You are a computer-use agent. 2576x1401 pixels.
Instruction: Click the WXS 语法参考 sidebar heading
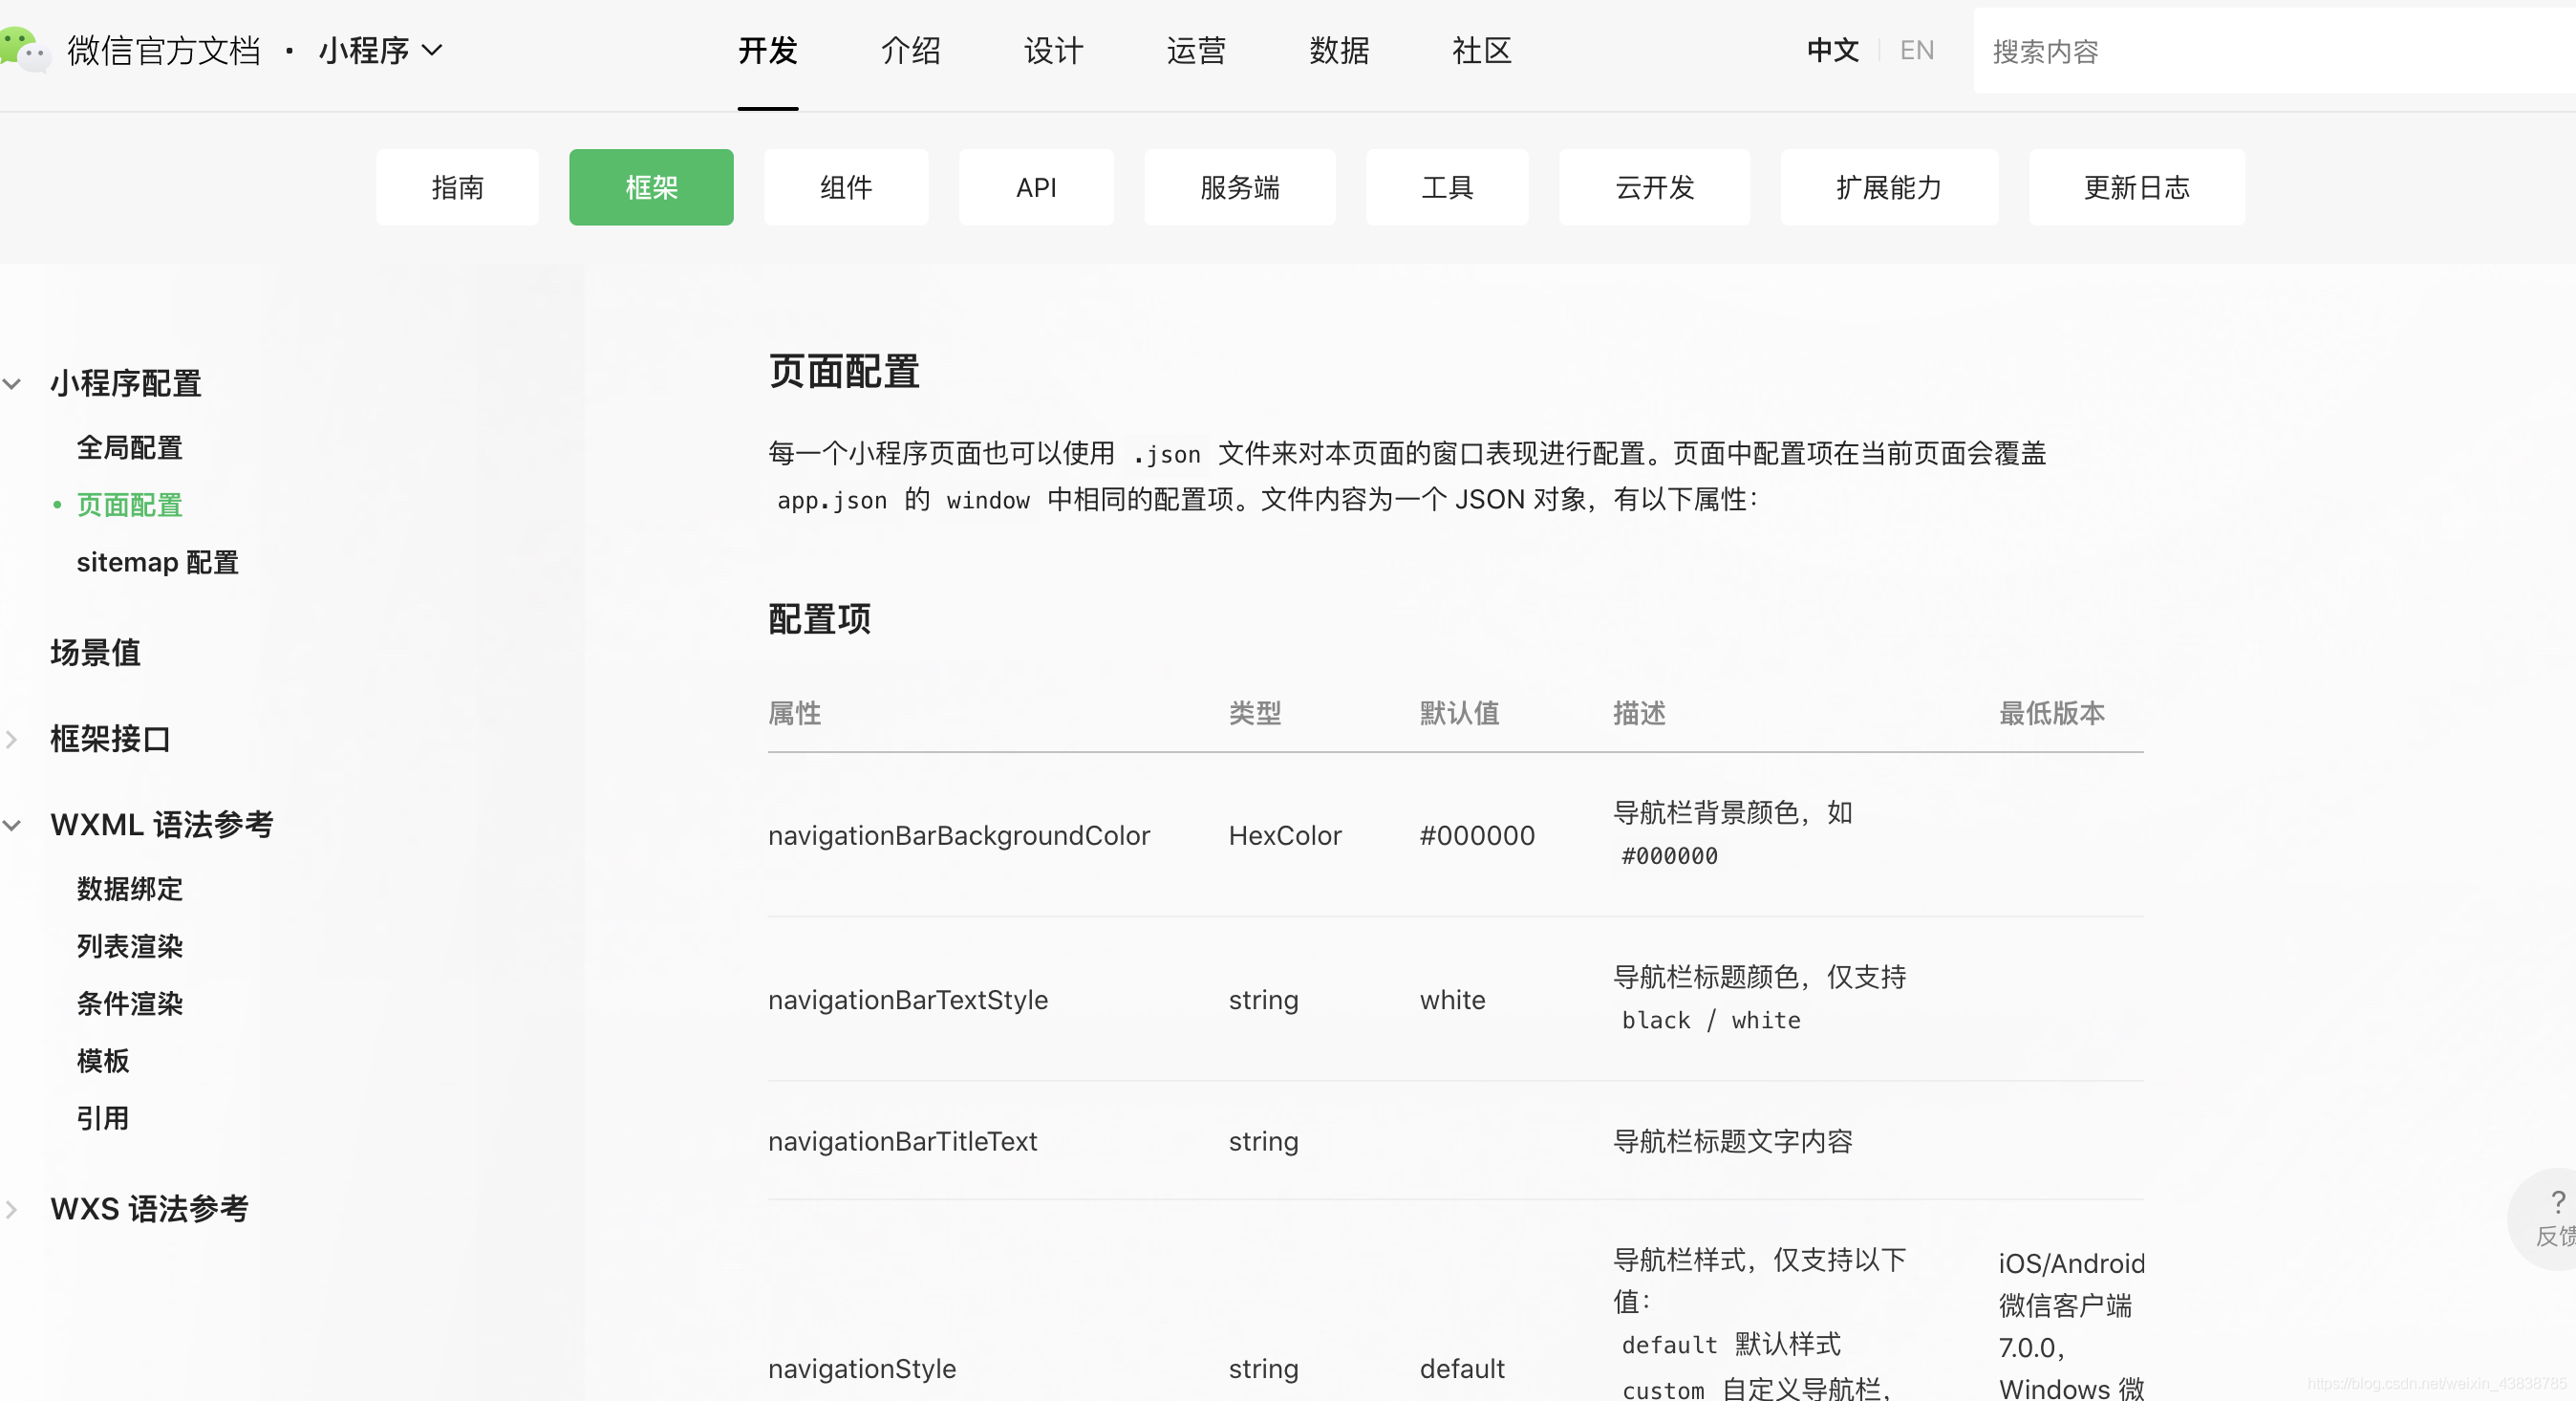[150, 1209]
